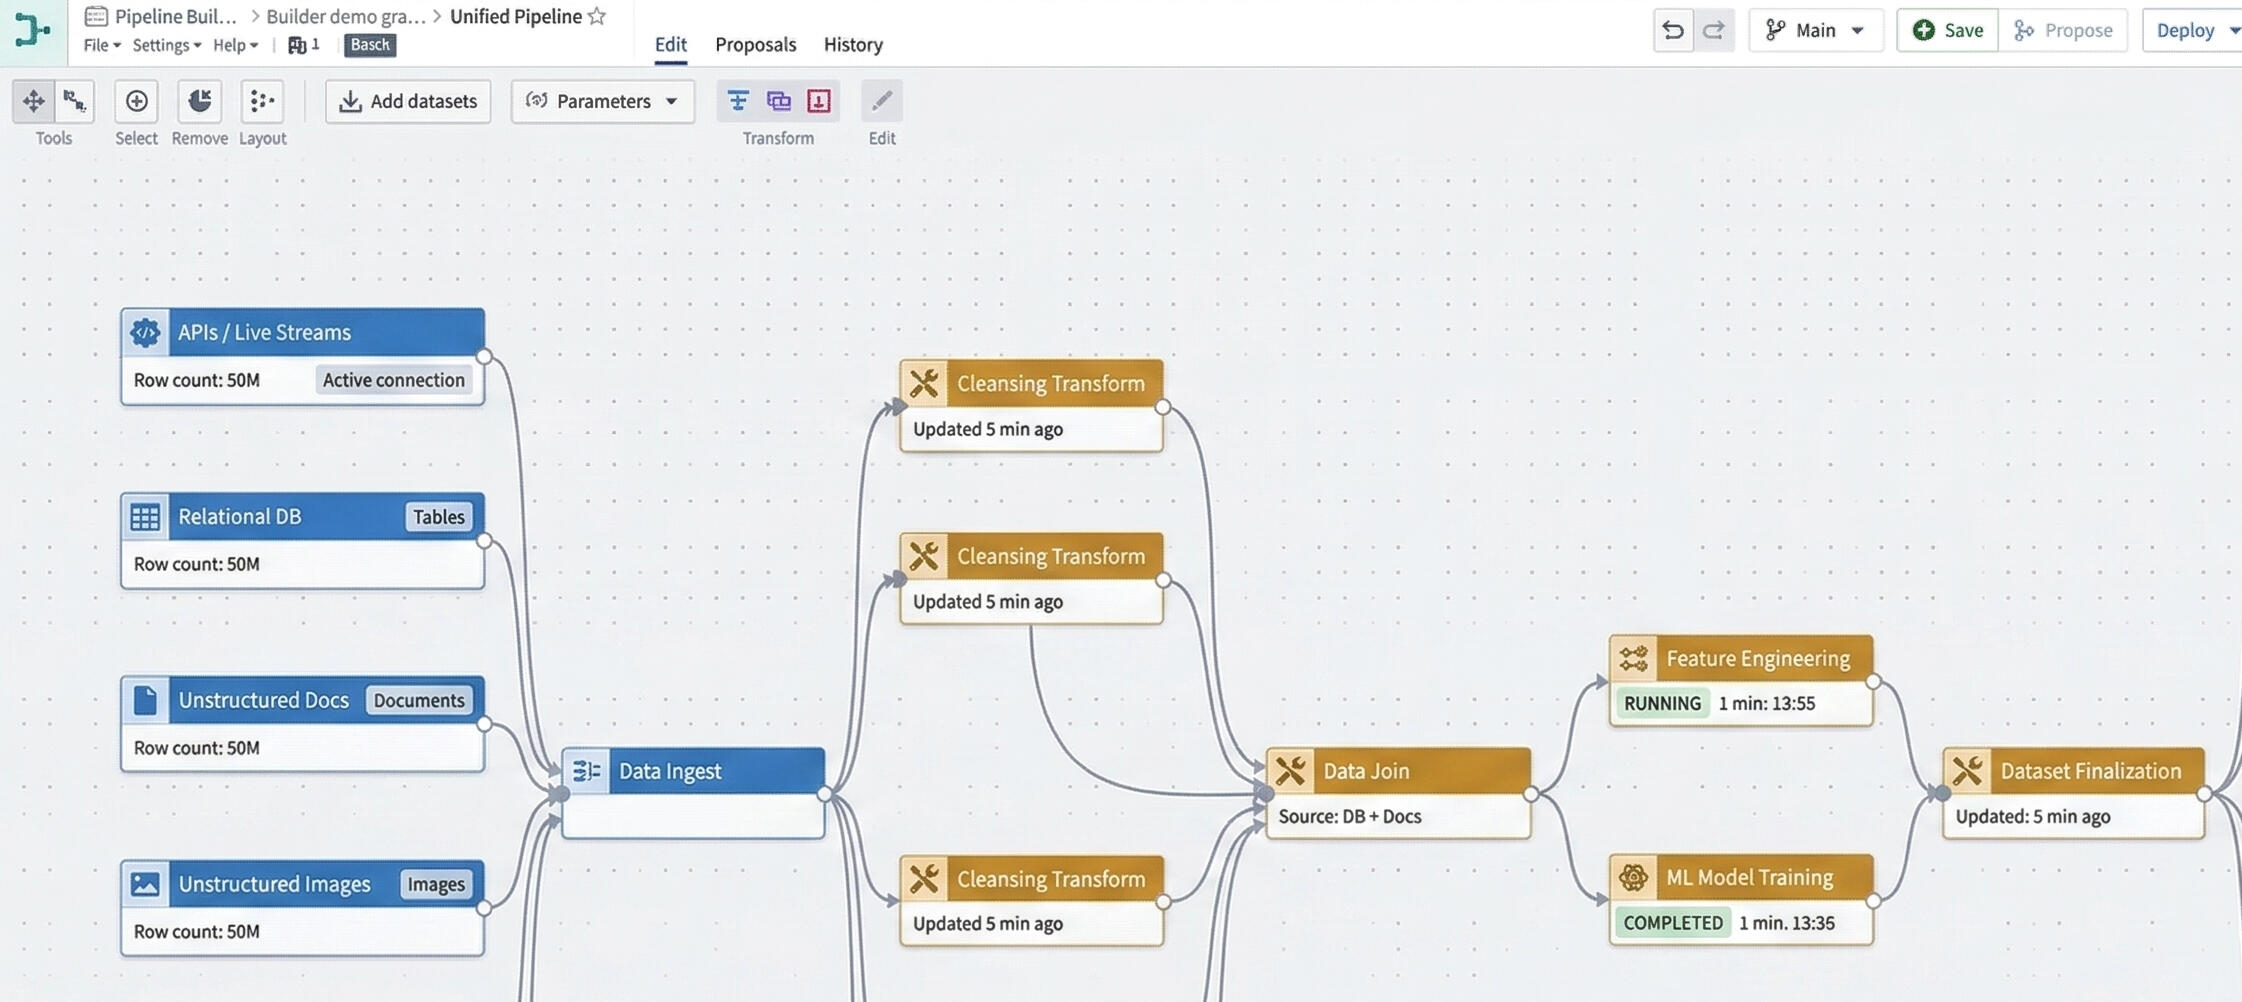
Task: Open the branch count indicator beside Help
Action: point(301,45)
